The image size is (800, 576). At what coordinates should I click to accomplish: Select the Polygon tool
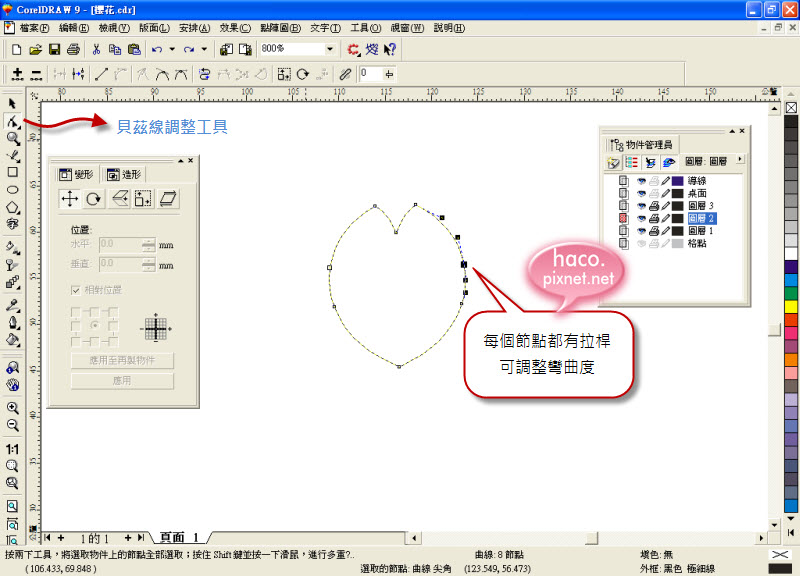point(12,207)
